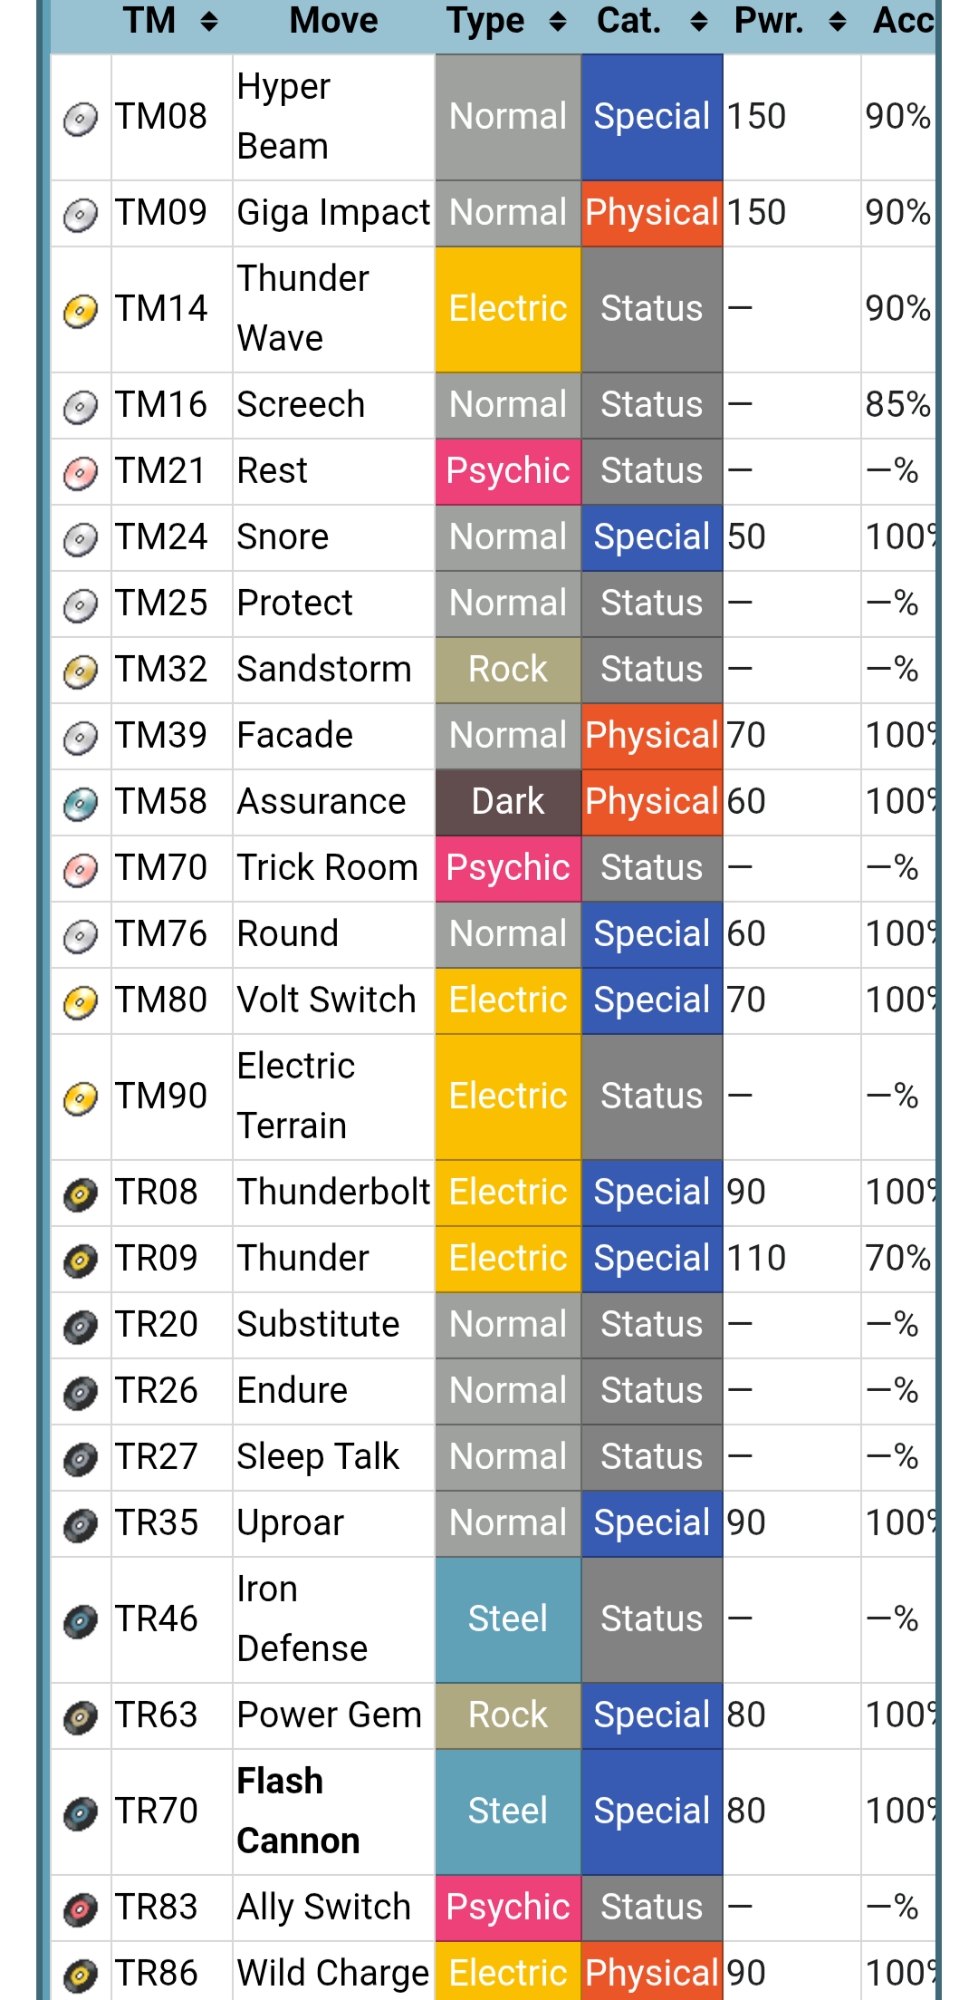This screenshot has width=978, height=2000.
Task: Open the Trick Room move link
Action: (327, 867)
